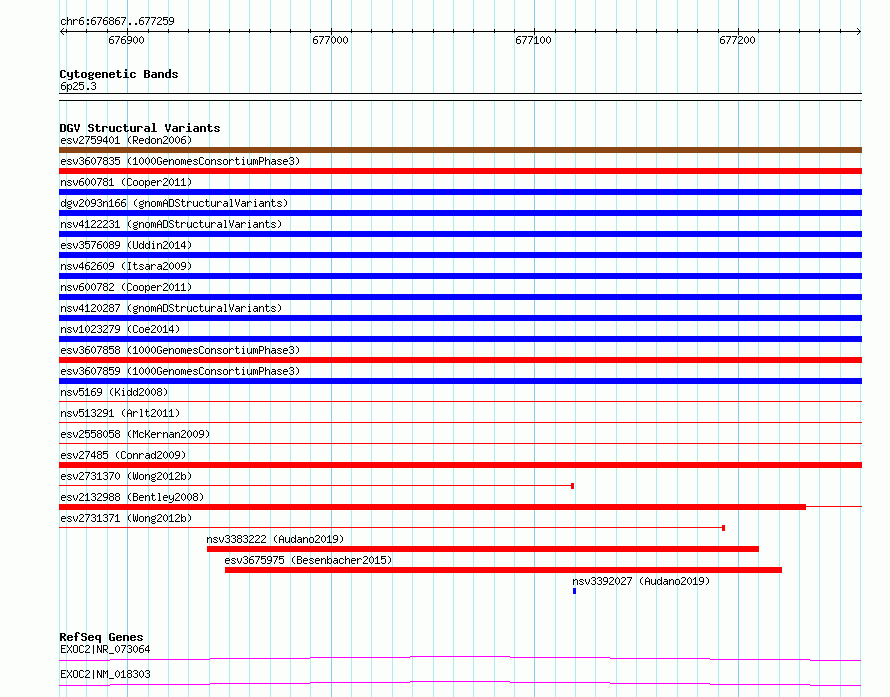Select the red esv3675975 variant bar
Viewport: 890px width, 697px height.
(503, 570)
